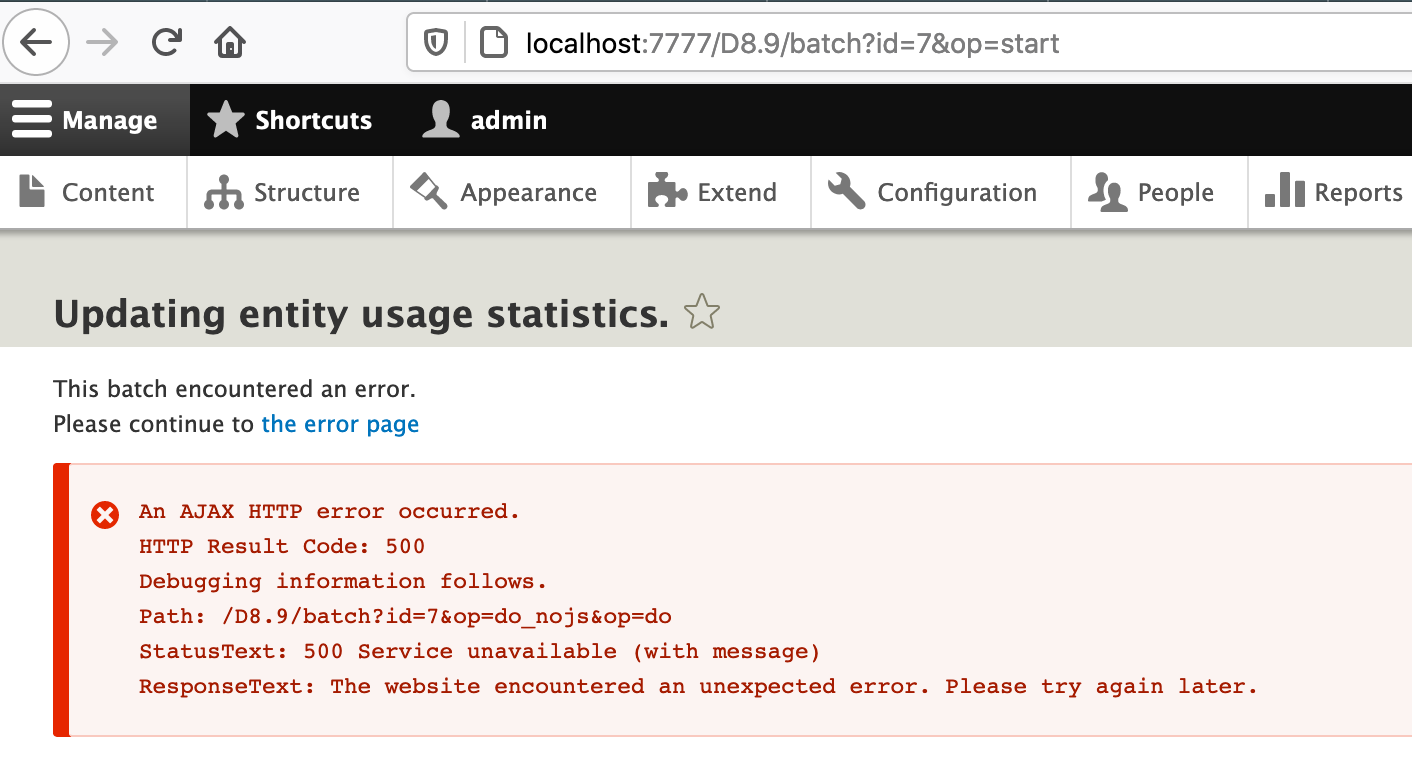Add page to shortcuts with star icon
The image size is (1412, 780).
click(701, 313)
